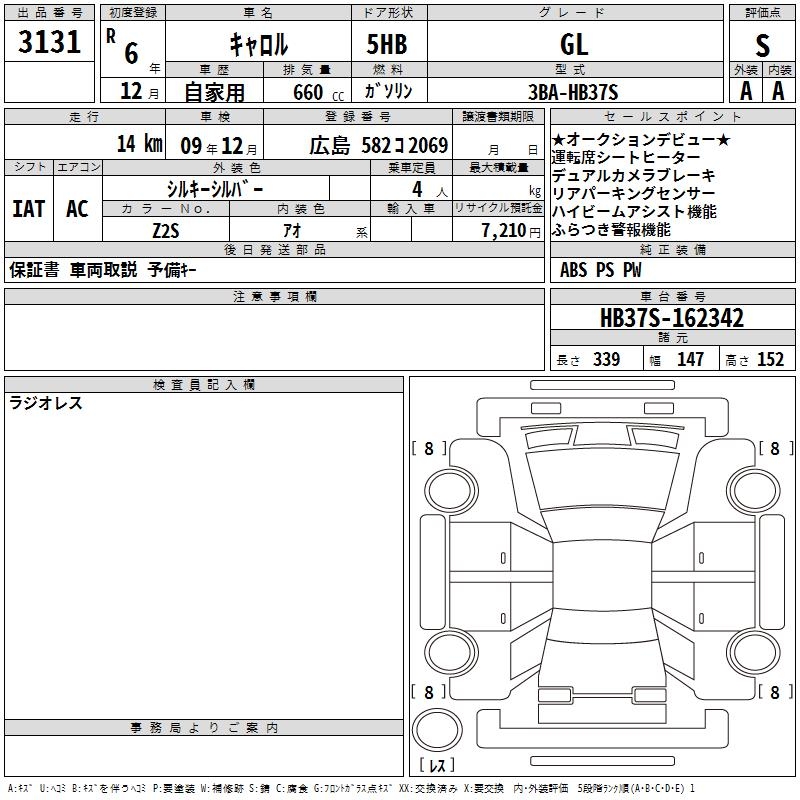Select the 車台番号 header

click(672, 296)
